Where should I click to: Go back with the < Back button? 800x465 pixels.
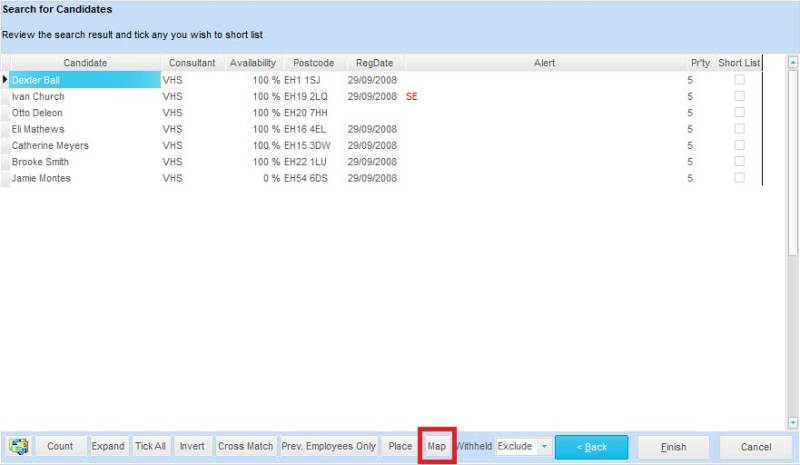click(592, 447)
